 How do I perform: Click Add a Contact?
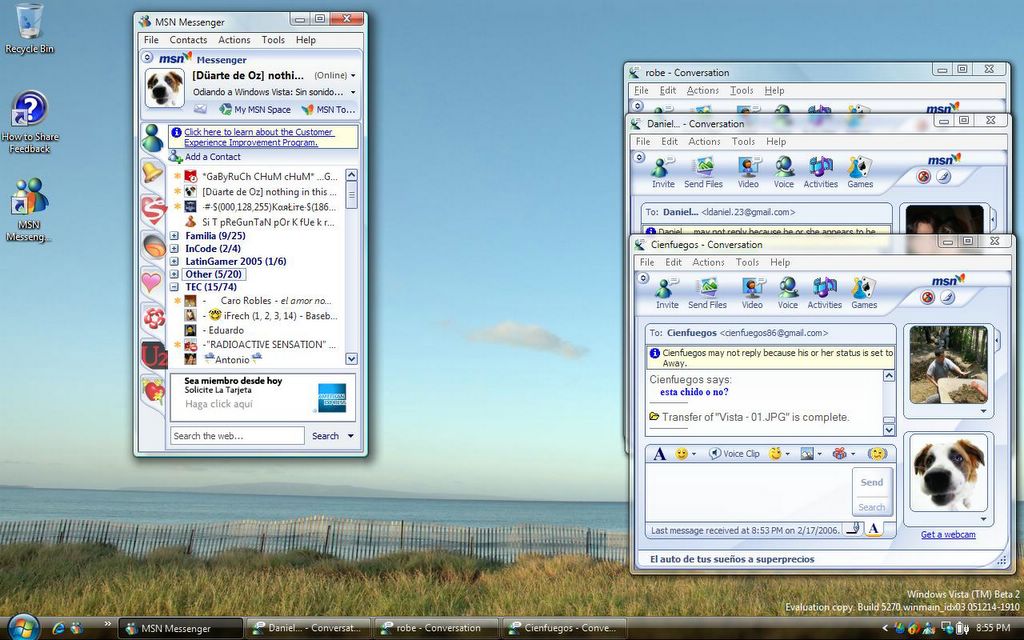coord(204,157)
